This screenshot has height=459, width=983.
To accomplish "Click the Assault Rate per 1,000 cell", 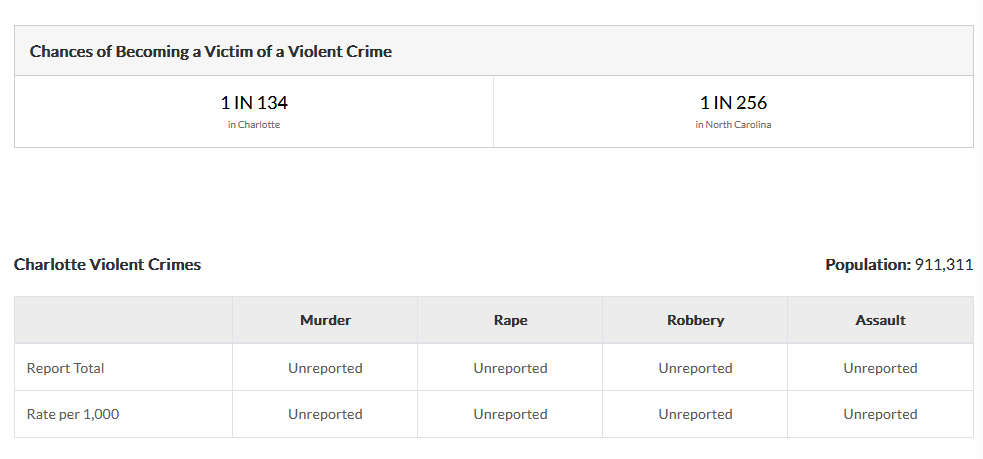I will (x=880, y=414).
